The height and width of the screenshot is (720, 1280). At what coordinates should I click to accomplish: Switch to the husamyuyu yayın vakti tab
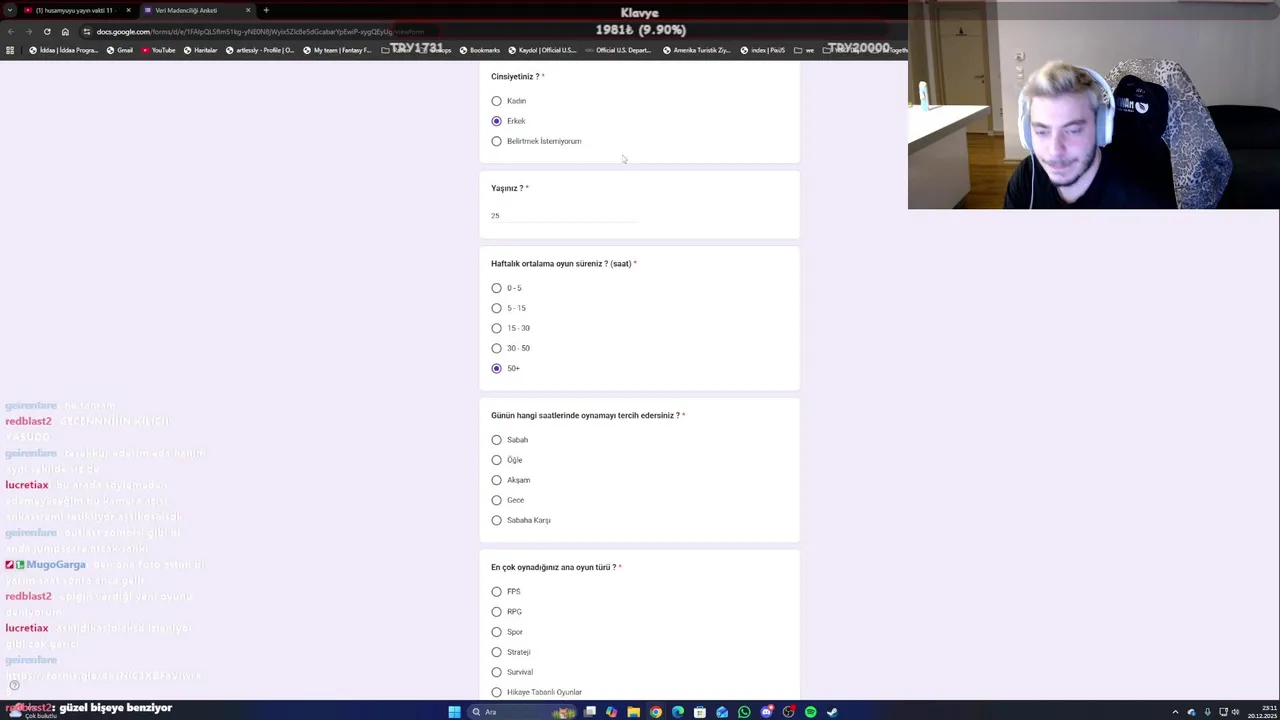75,10
